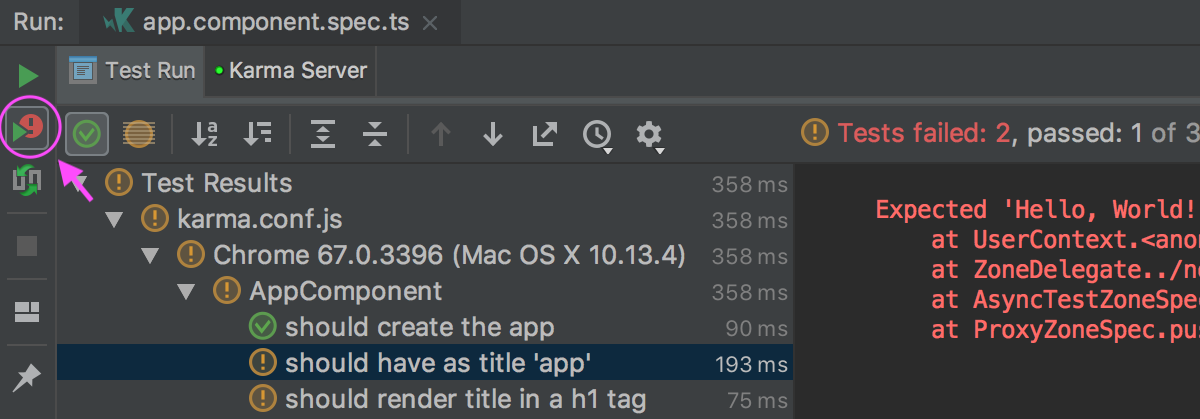Toggle Show Ignored tests striped button
This screenshot has width=1200, height=419.
click(x=138, y=133)
